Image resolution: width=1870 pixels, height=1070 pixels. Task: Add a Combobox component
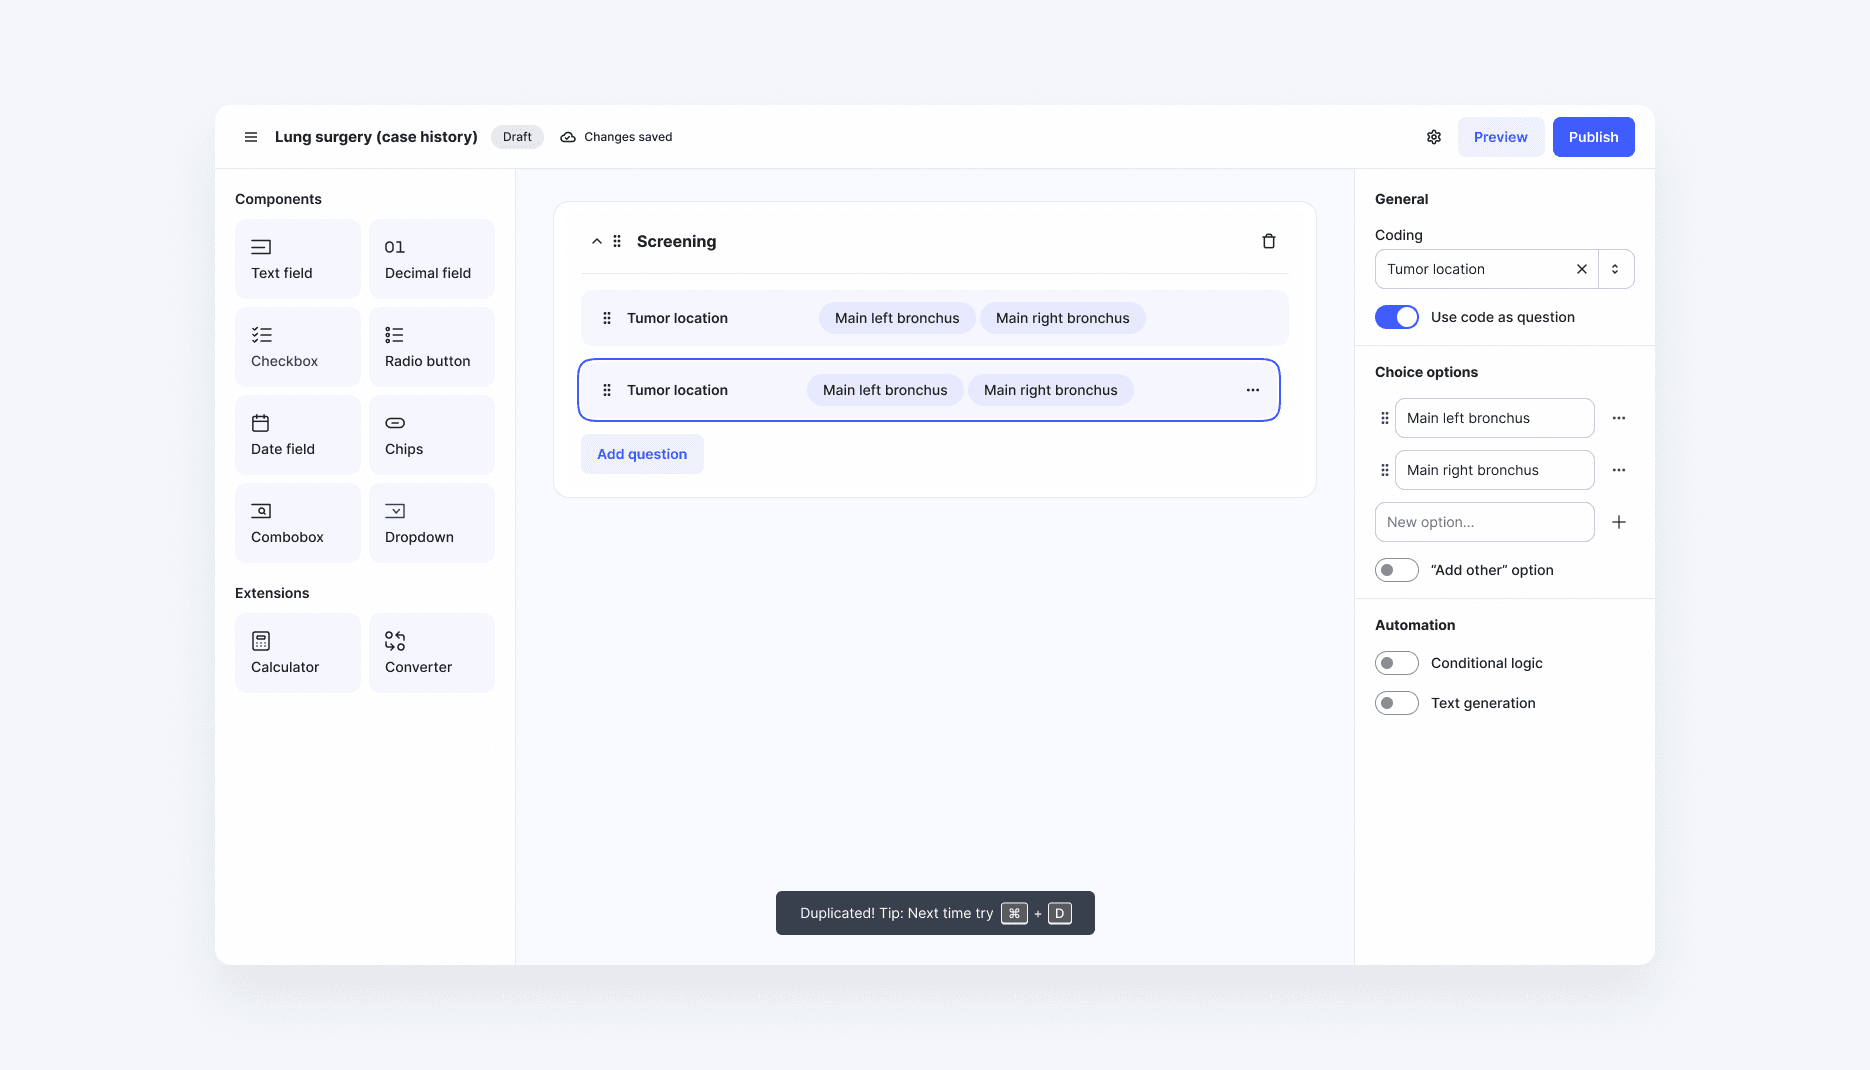[x=298, y=523]
